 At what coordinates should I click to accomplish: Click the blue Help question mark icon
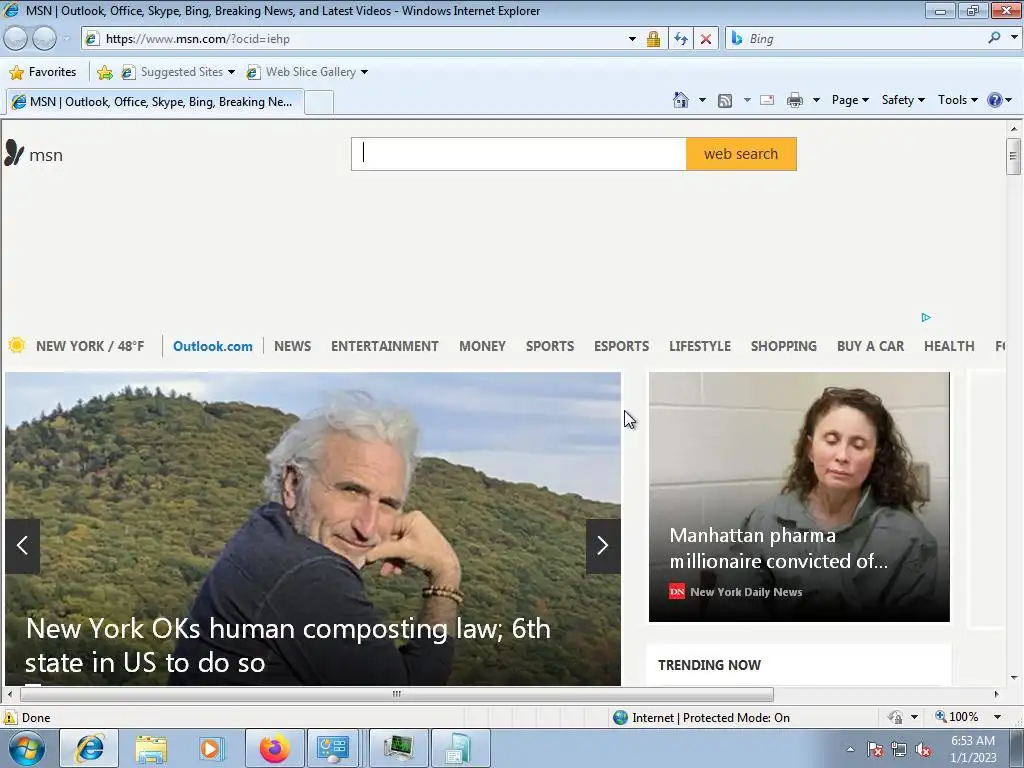[995, 100]
